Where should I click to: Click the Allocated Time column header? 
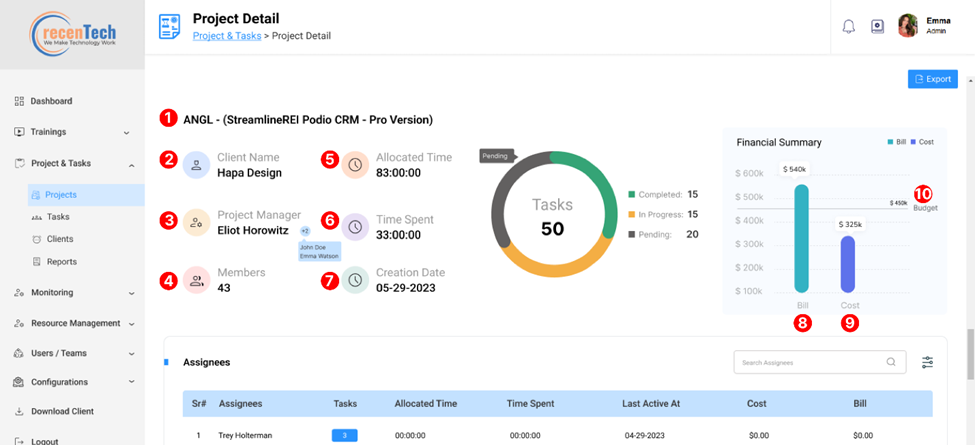(426, 403)
